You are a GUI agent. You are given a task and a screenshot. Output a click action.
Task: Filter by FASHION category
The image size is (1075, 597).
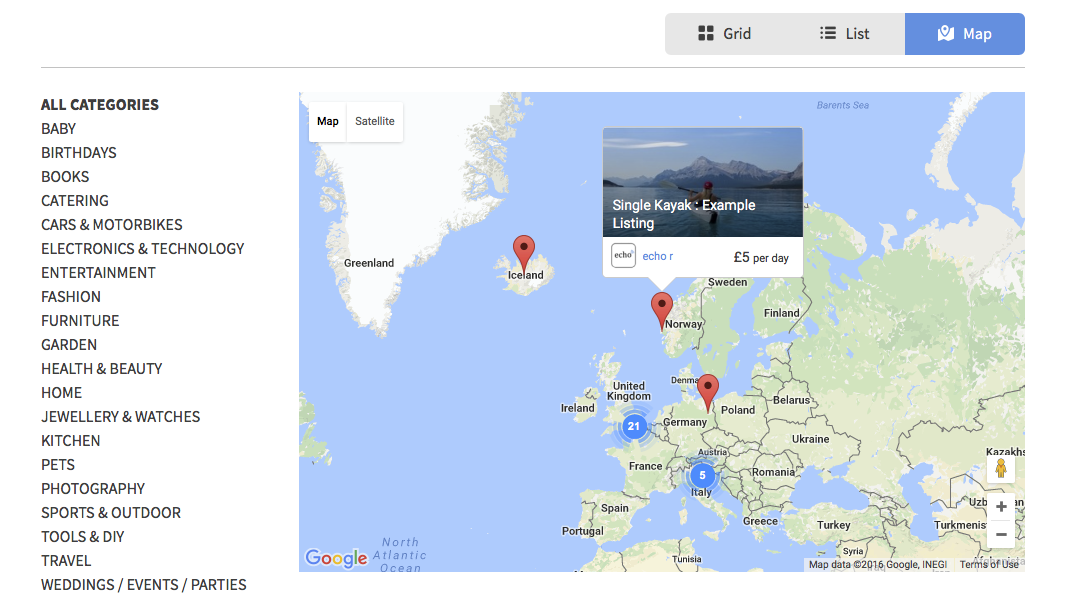(x=71, y=297)
